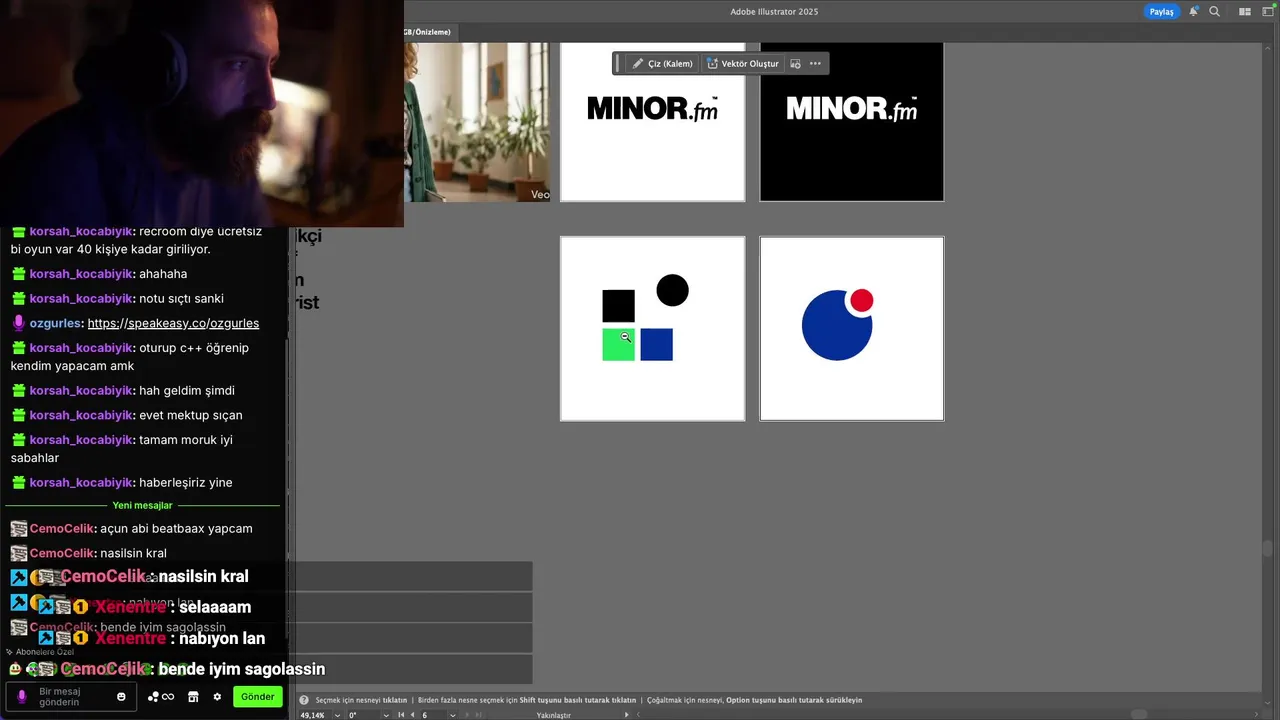Select the black MINOR.fm logo artboard

coord(851,121)
